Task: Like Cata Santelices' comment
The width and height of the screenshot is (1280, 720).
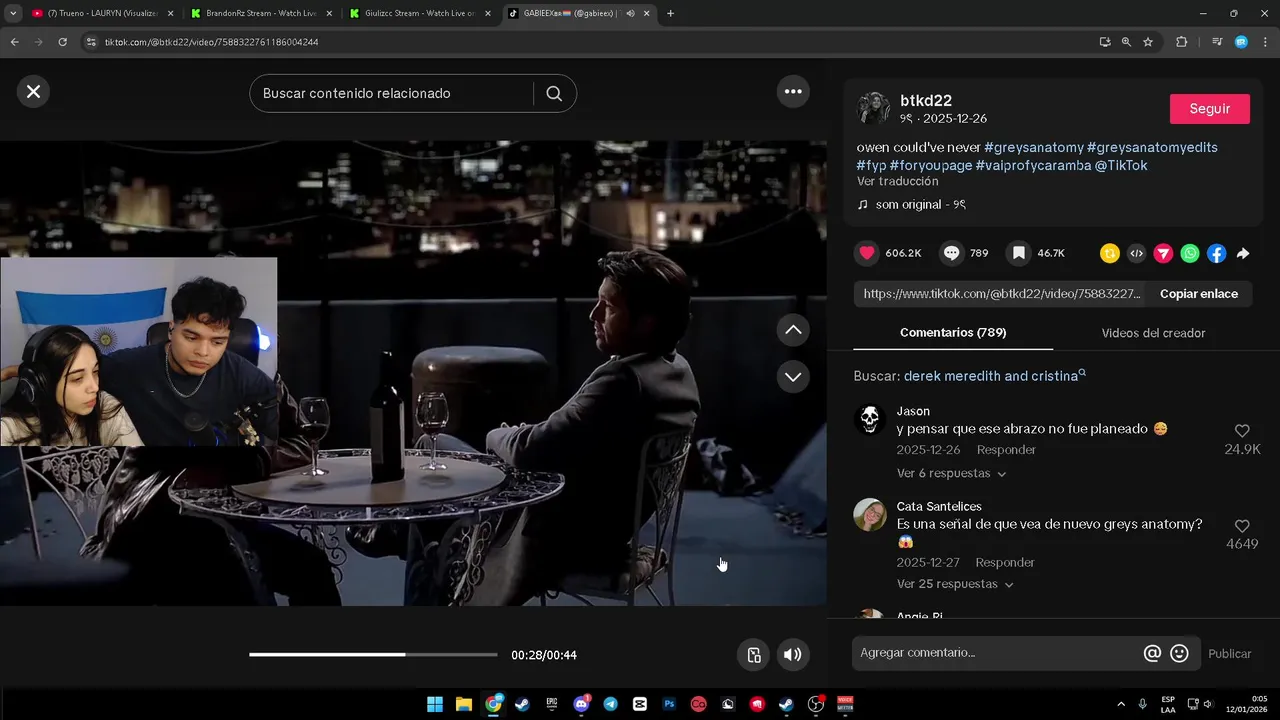Action: pos(1242,526)
